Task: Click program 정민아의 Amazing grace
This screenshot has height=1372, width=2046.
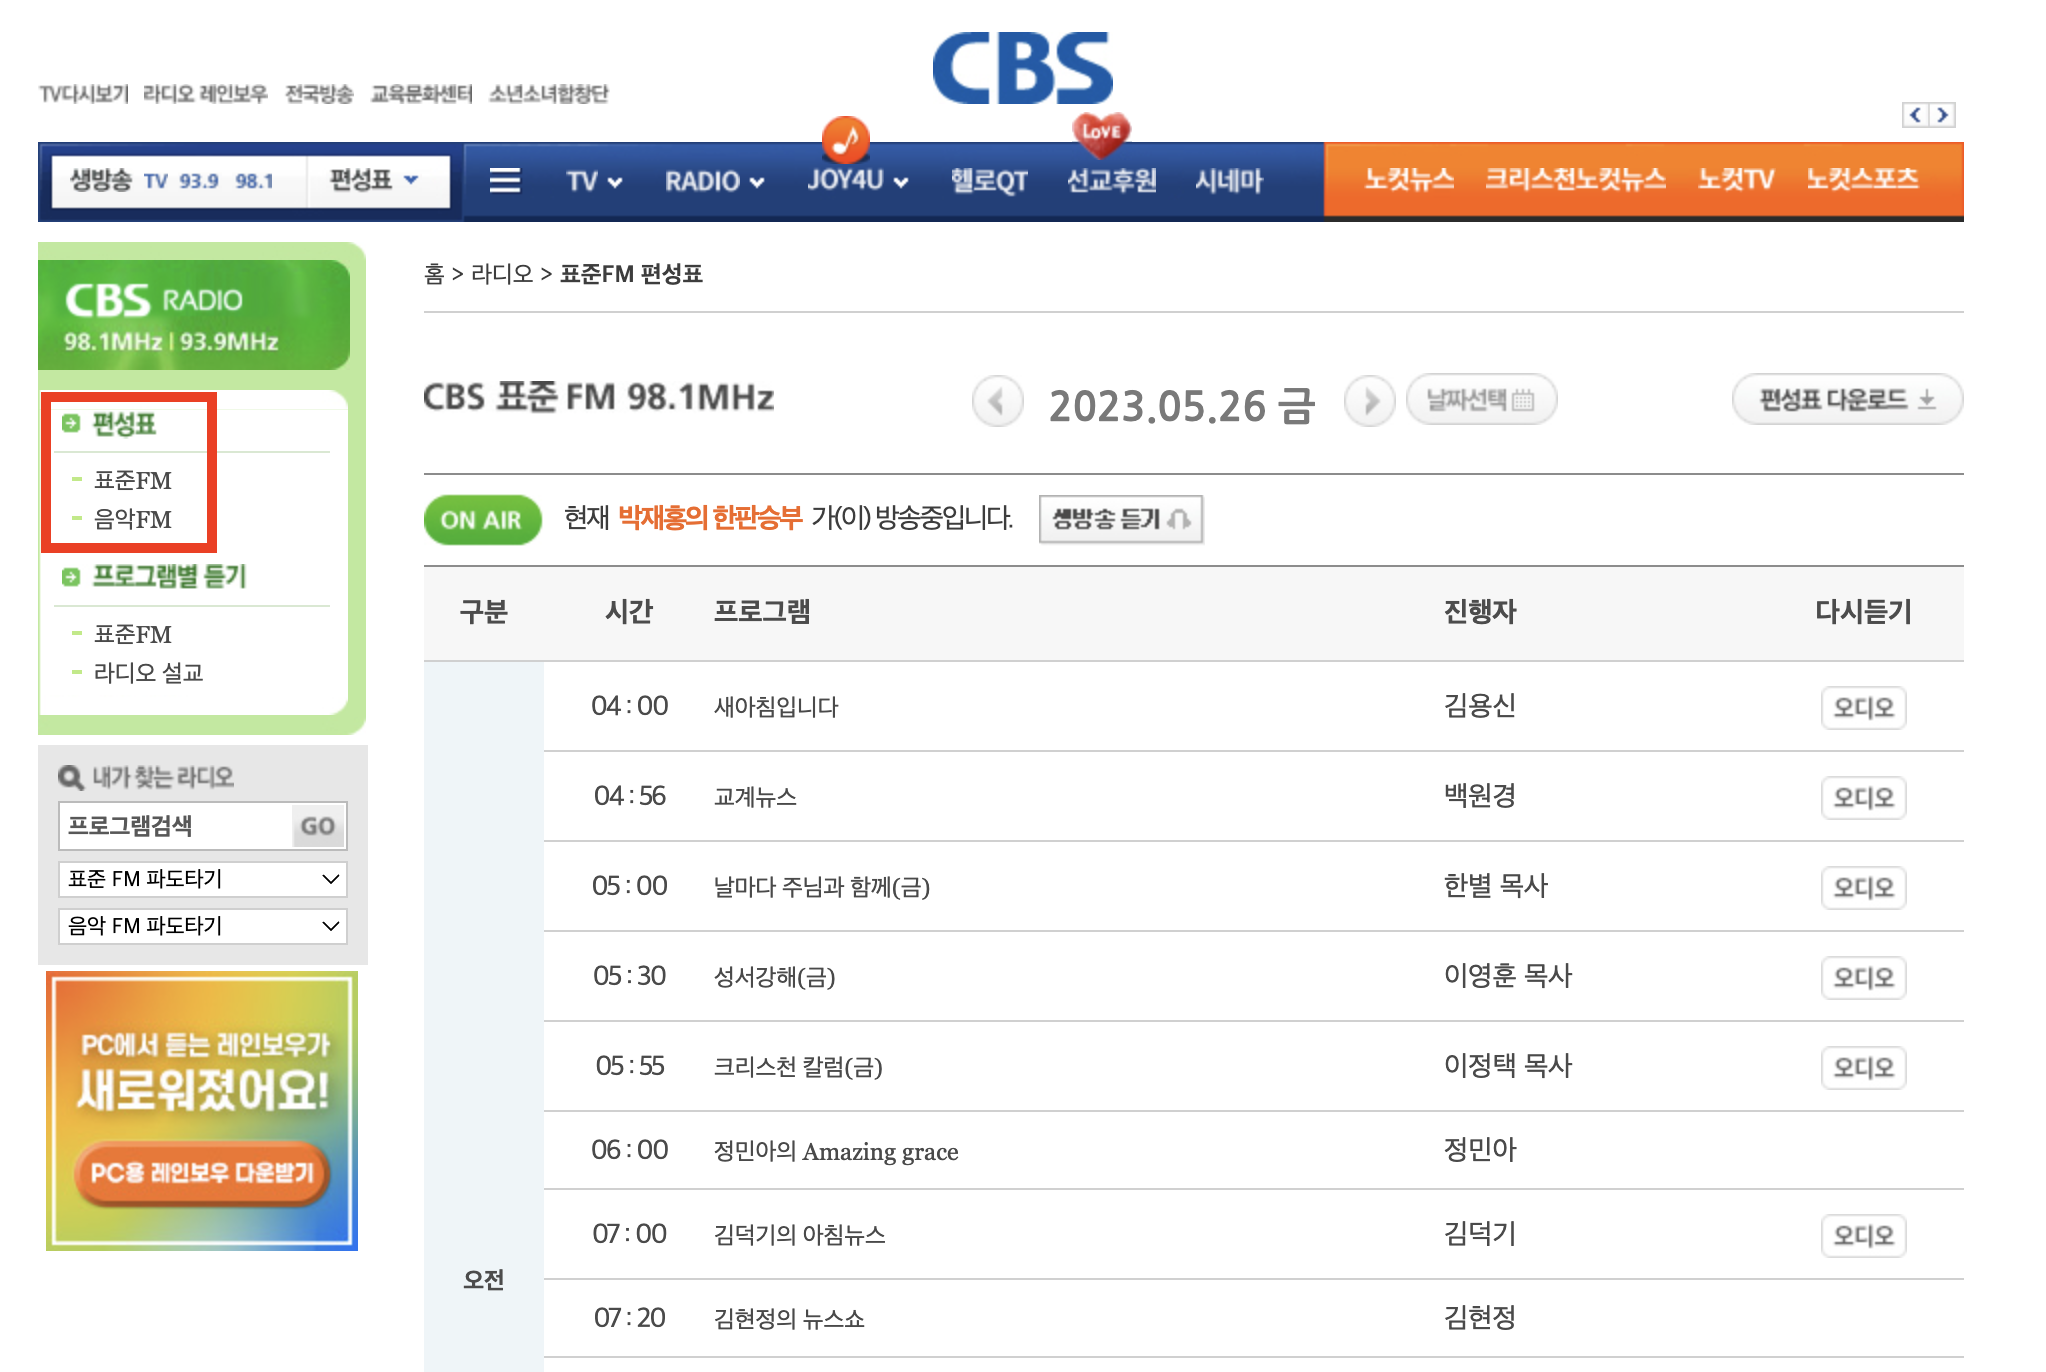Action: click(836, 1151)
